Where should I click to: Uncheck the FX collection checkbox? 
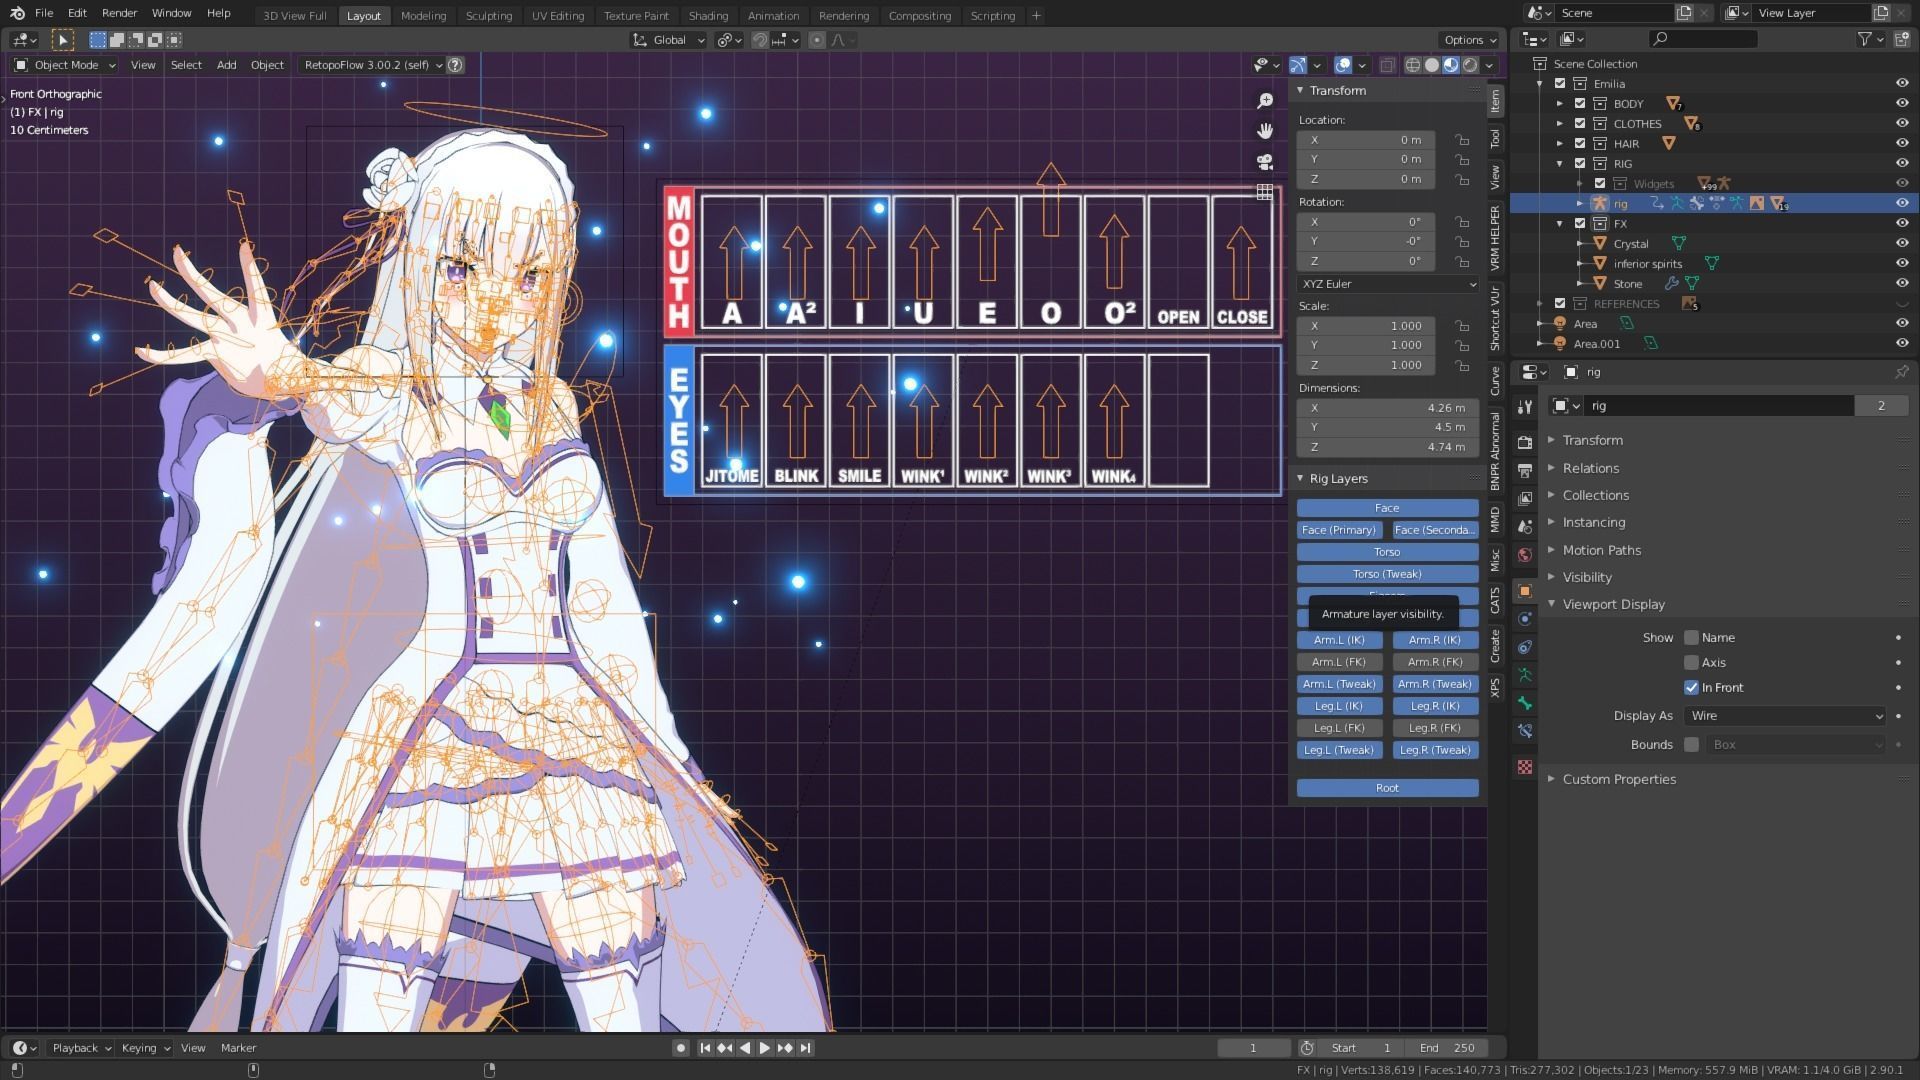click(1580, 223)
